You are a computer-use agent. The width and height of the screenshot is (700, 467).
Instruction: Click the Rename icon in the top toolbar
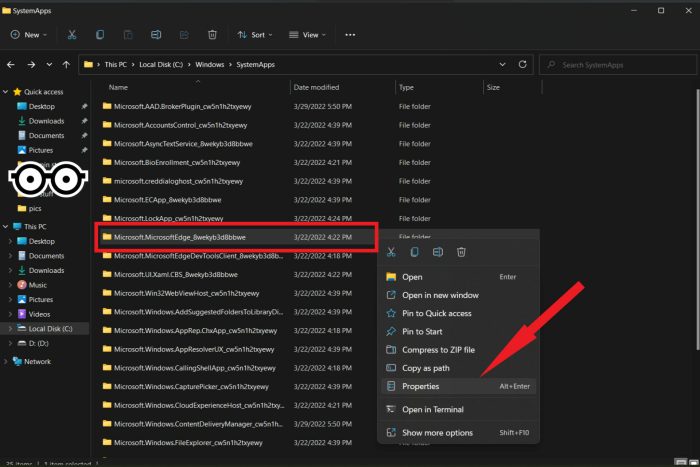click(156, 35)
